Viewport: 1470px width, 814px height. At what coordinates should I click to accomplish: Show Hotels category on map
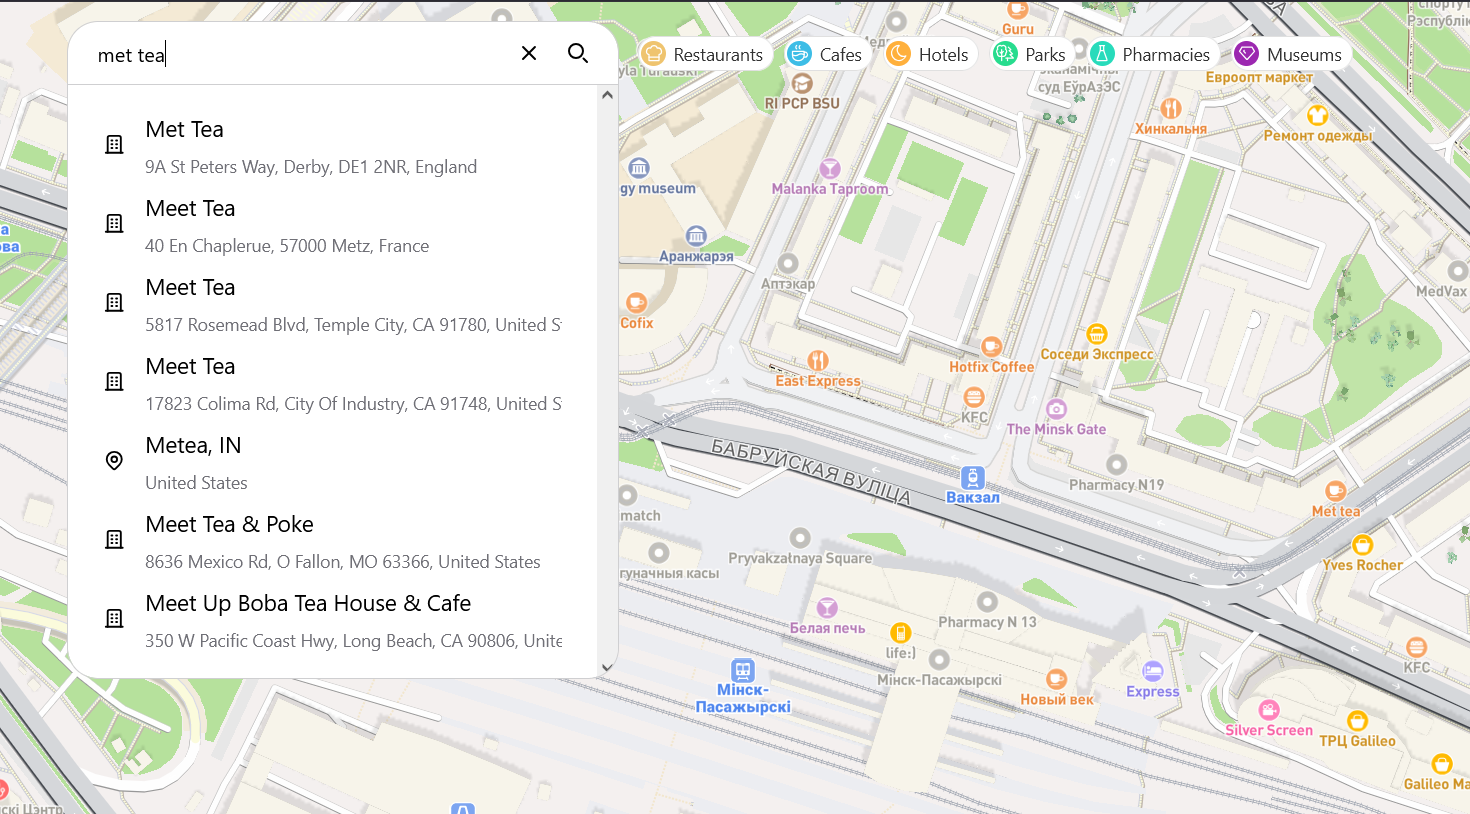[928, 54]
